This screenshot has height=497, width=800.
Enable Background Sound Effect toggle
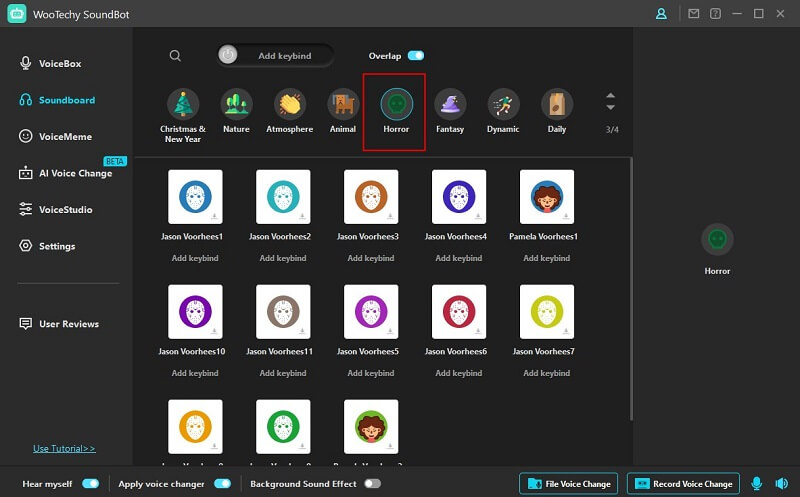coord(372,484)
